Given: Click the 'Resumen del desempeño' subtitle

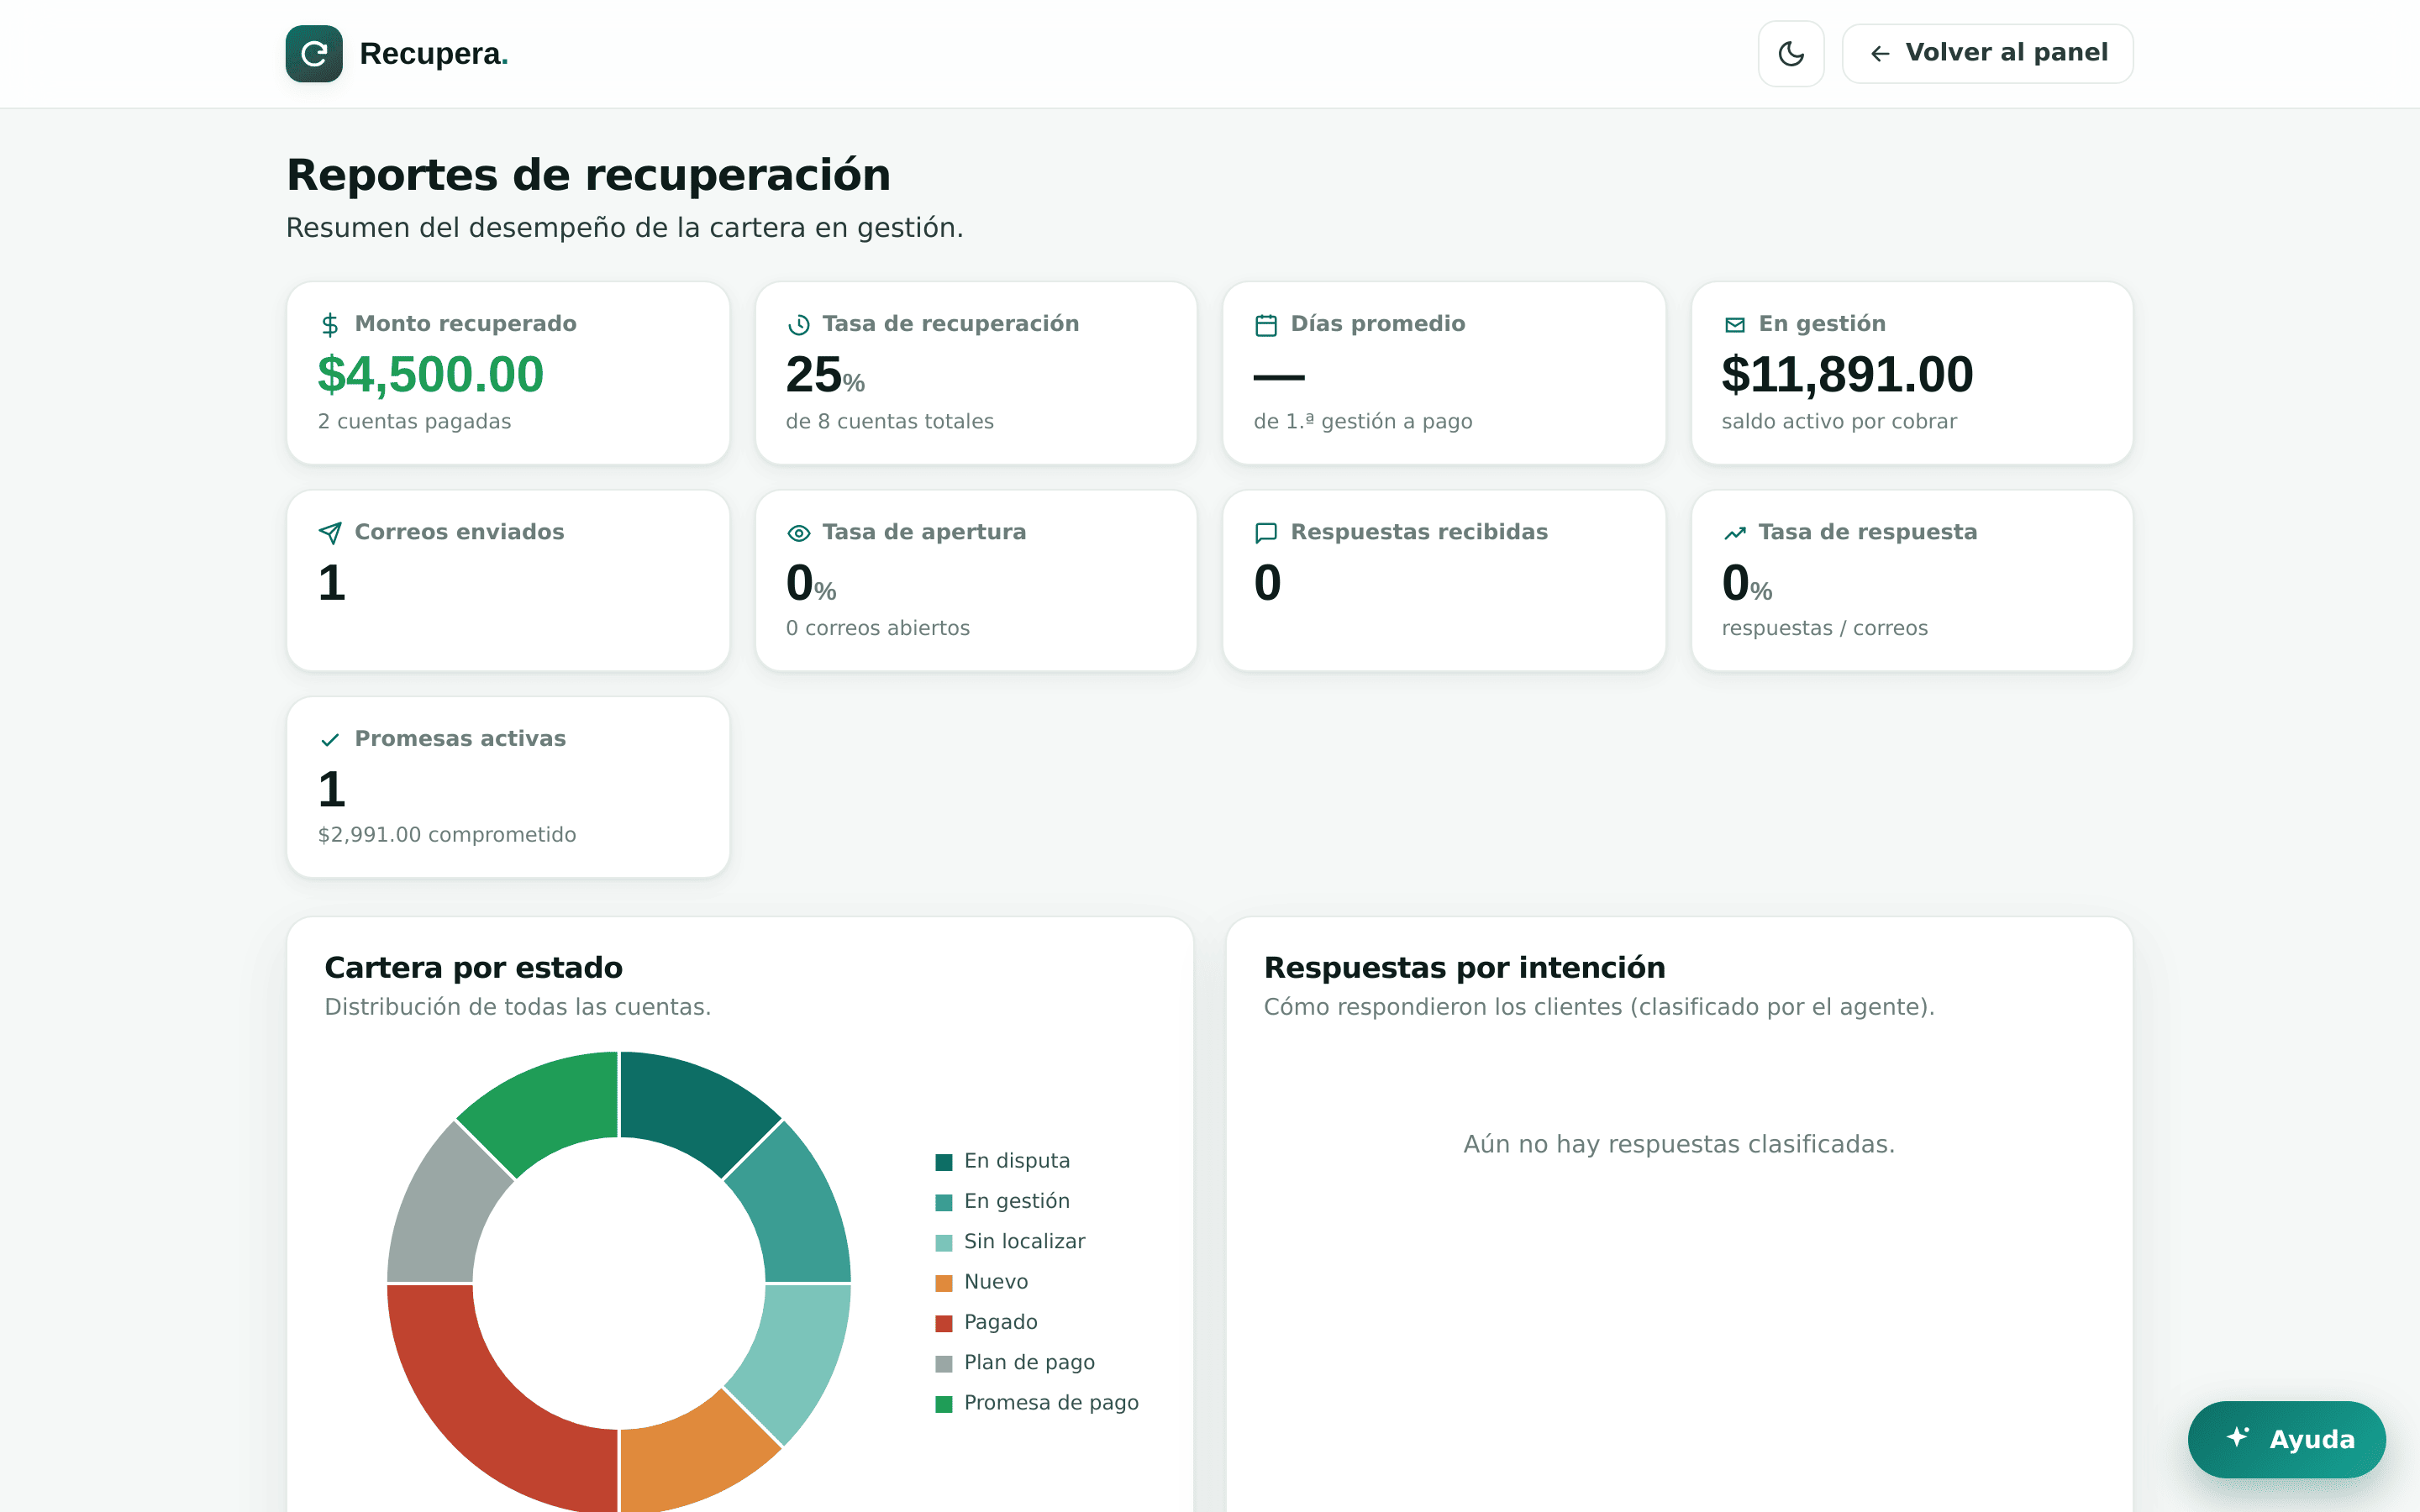Looking at the screenshot, I should click(x=625, y=228).
